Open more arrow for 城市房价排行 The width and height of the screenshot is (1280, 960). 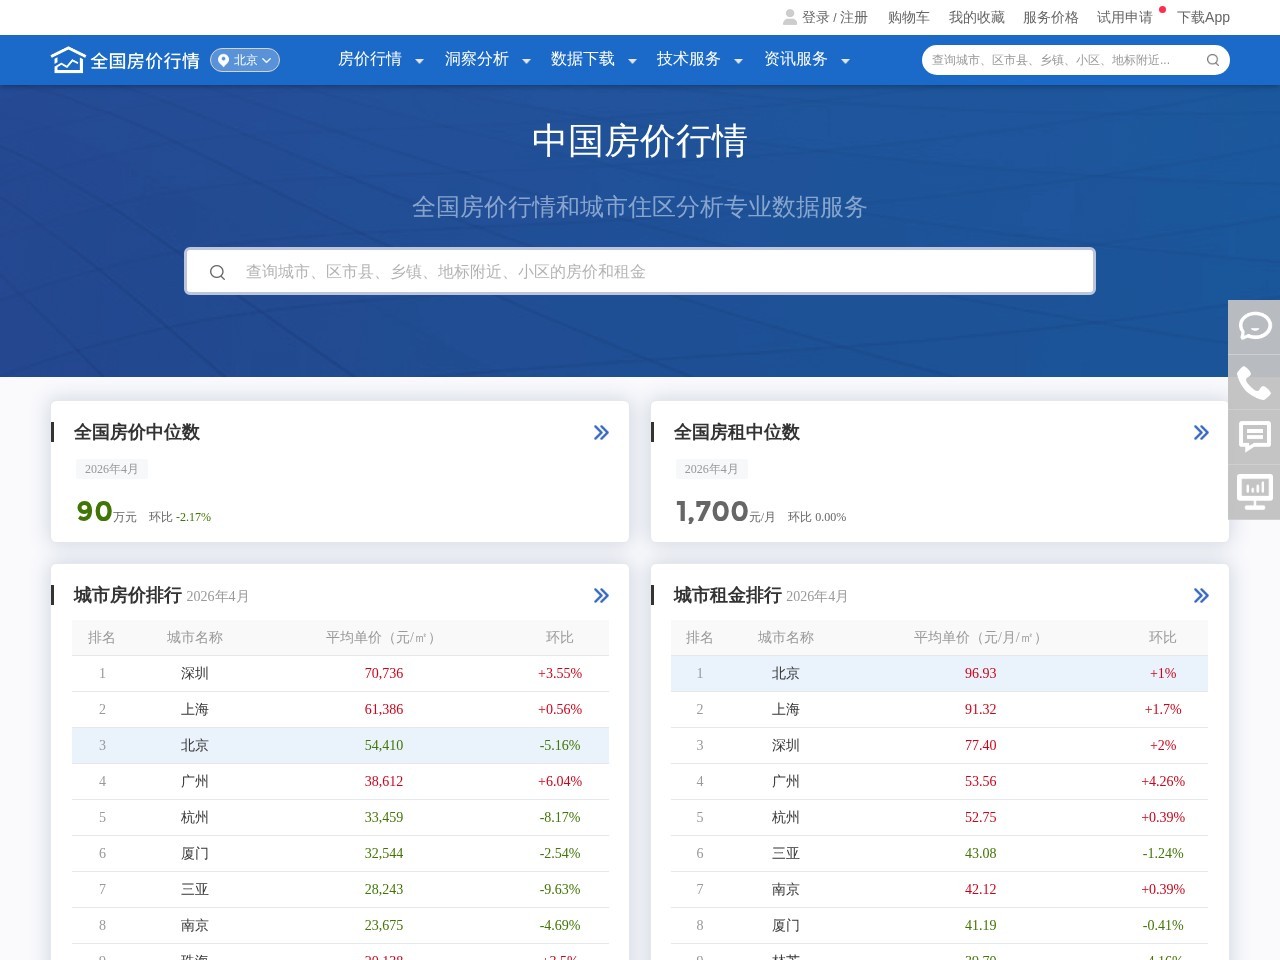click(601, 595)
